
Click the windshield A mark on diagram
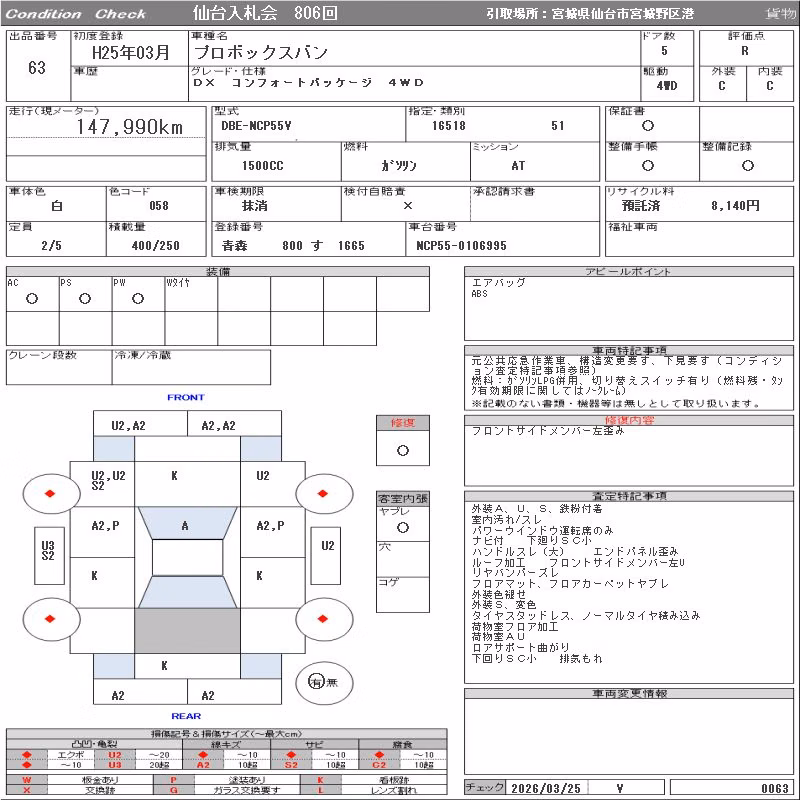point(185,526)
